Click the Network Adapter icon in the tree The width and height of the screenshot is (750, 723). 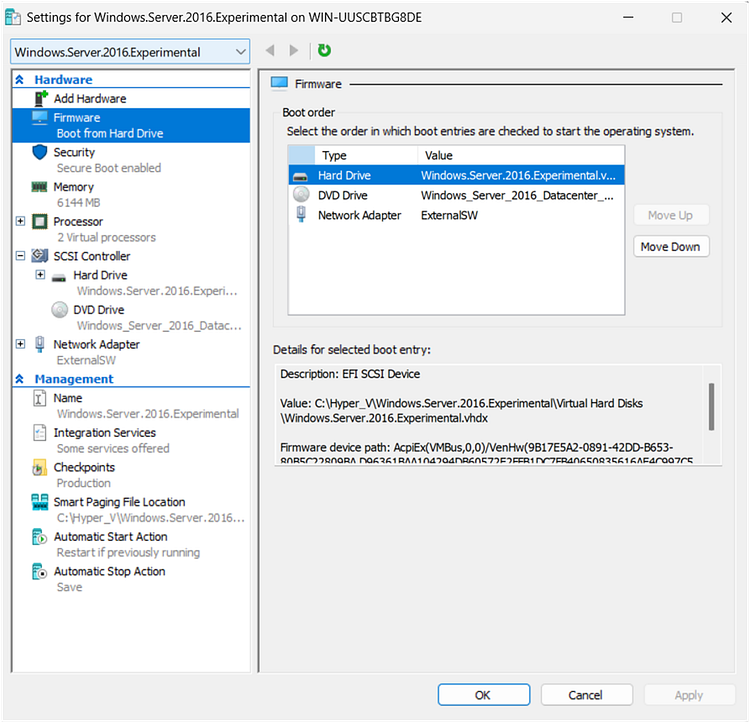tap(40, 344)
